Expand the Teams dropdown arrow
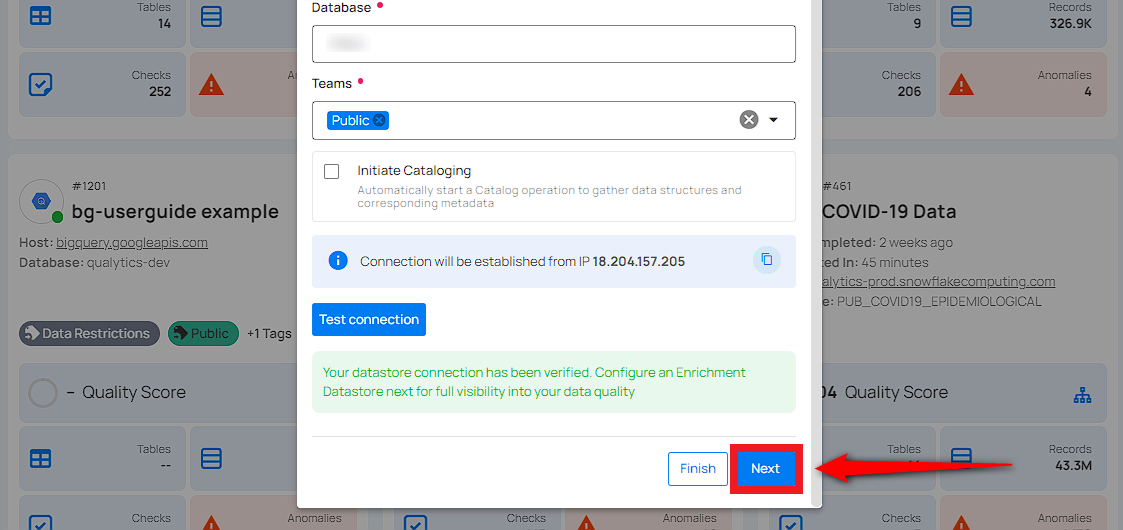 (773, 120)
